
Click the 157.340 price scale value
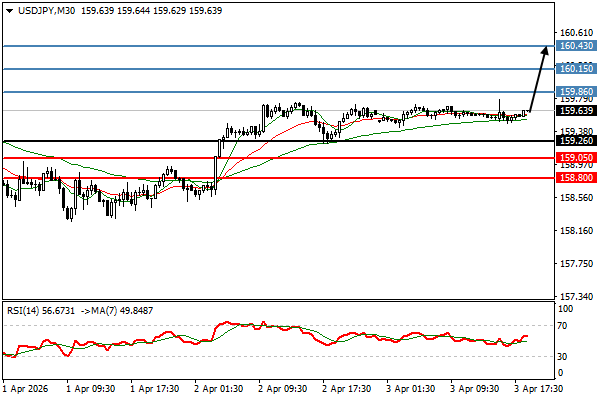point(577,297)
